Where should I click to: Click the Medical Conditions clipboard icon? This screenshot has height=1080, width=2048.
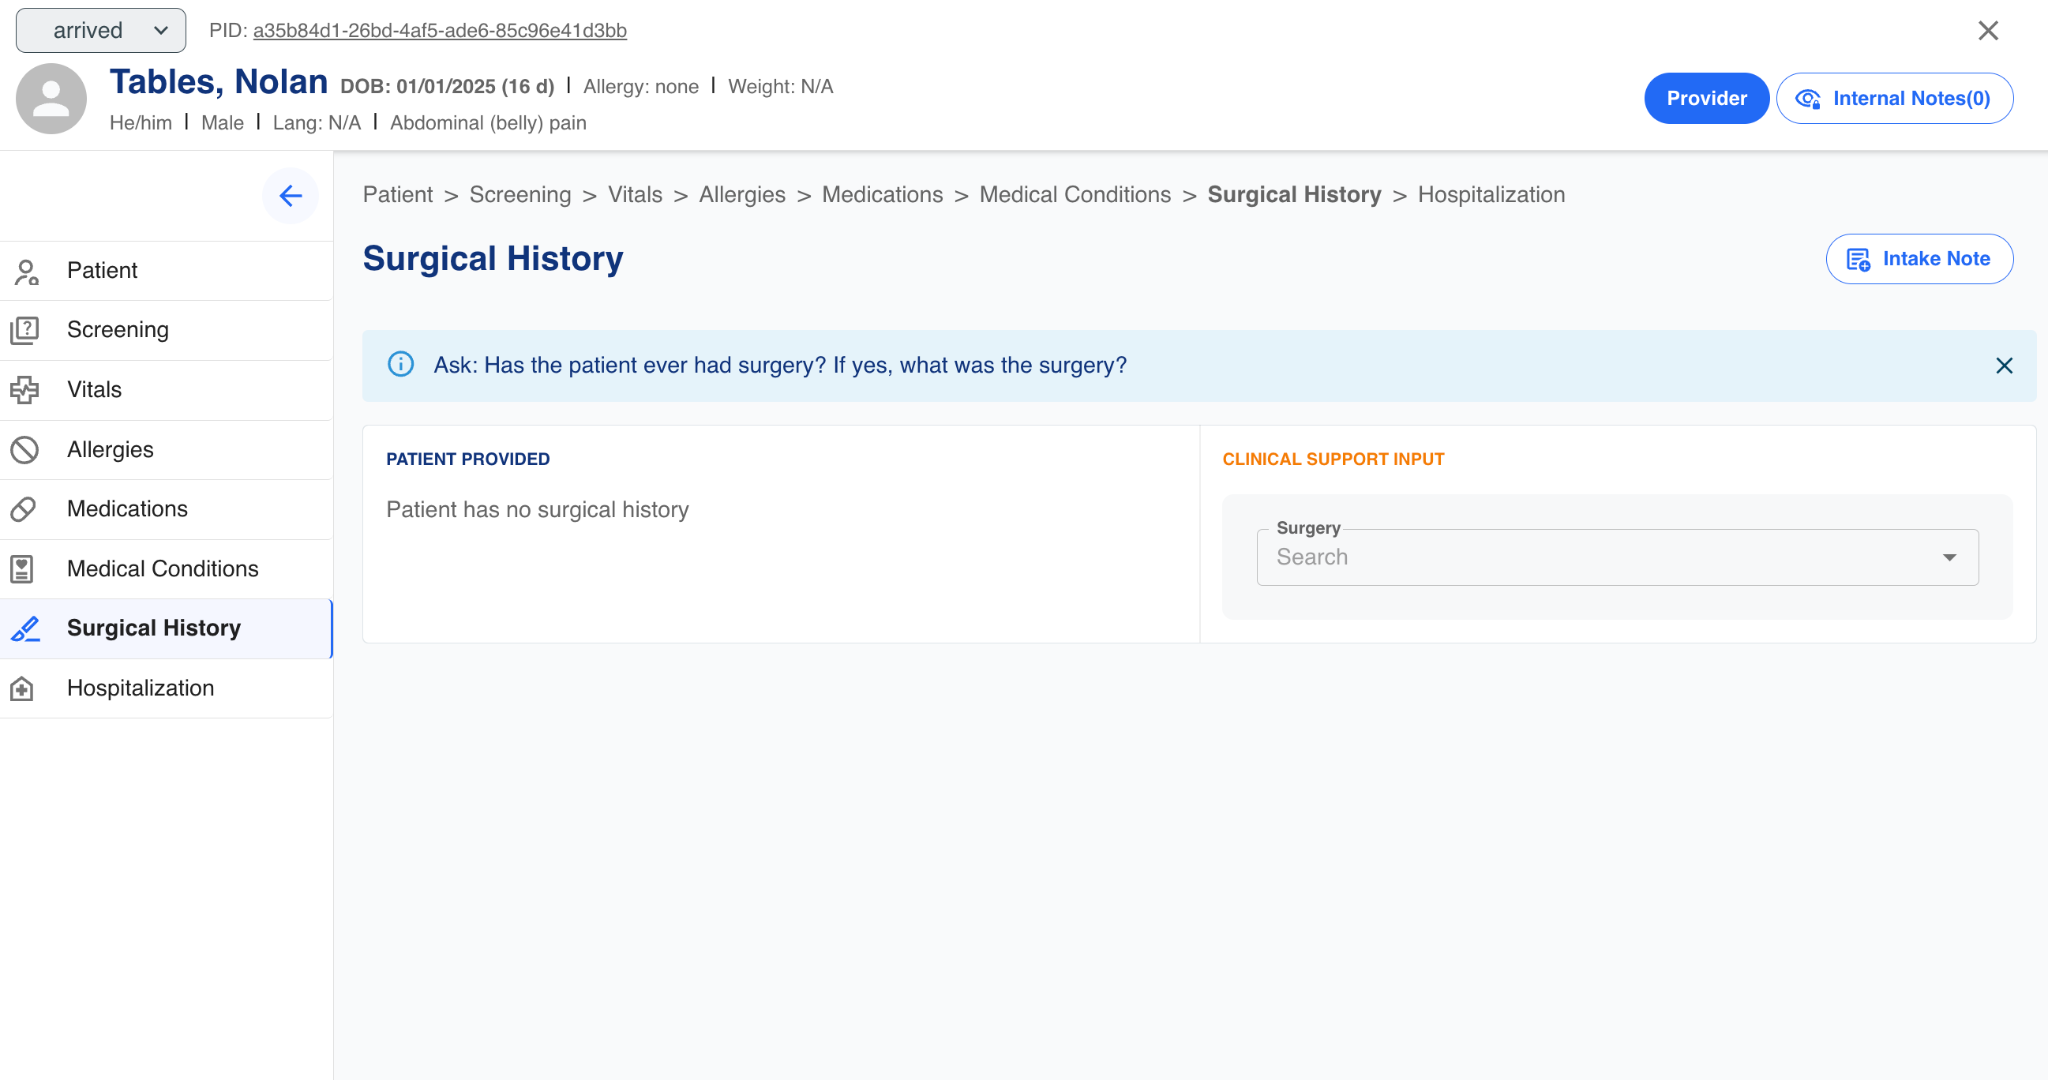point(22,569)
